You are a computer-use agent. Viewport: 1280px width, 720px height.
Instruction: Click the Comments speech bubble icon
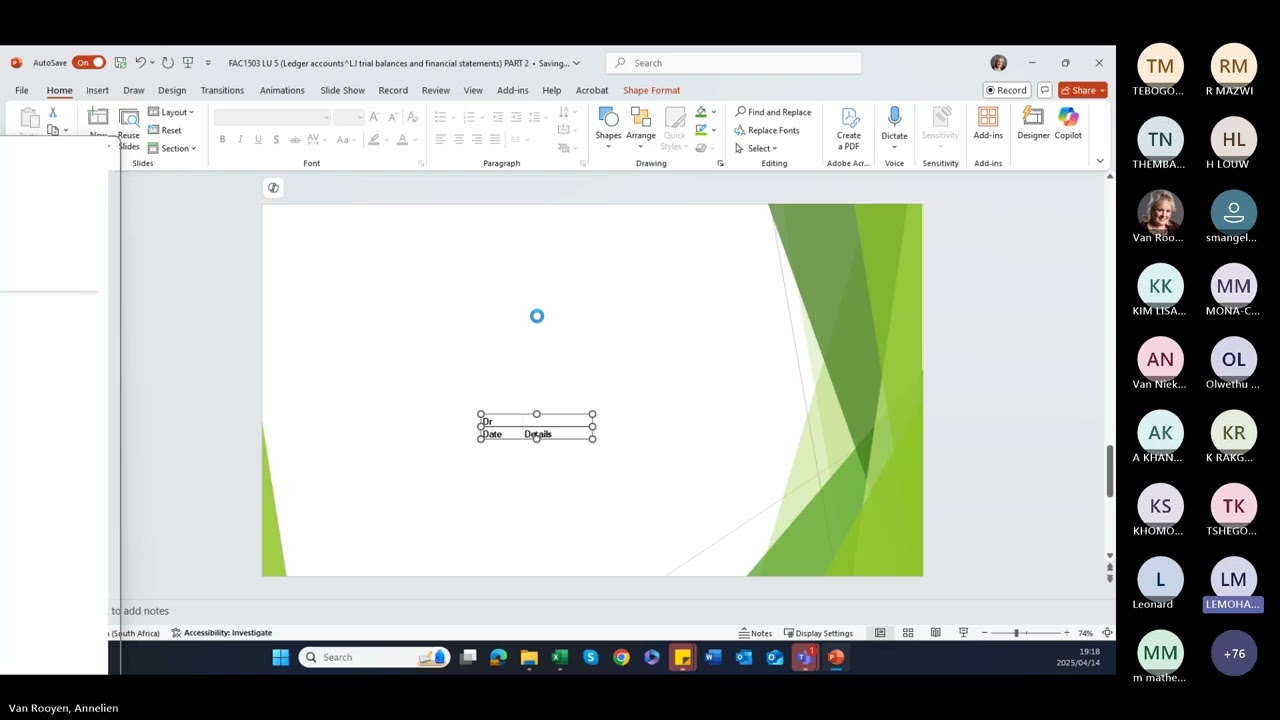1045,90
